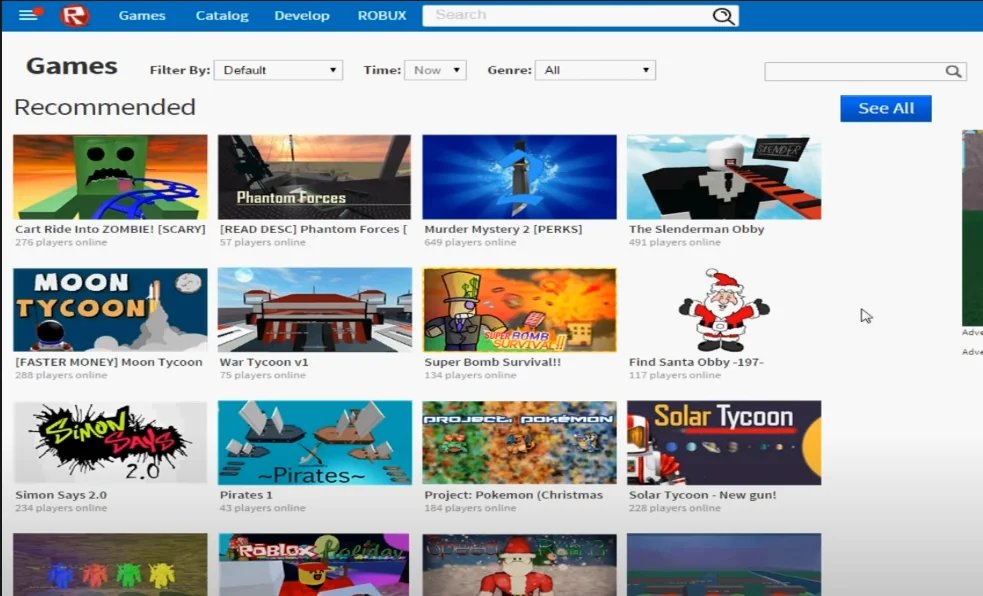
Task: Click Pirates 1 title link
Action: (246, 495)
